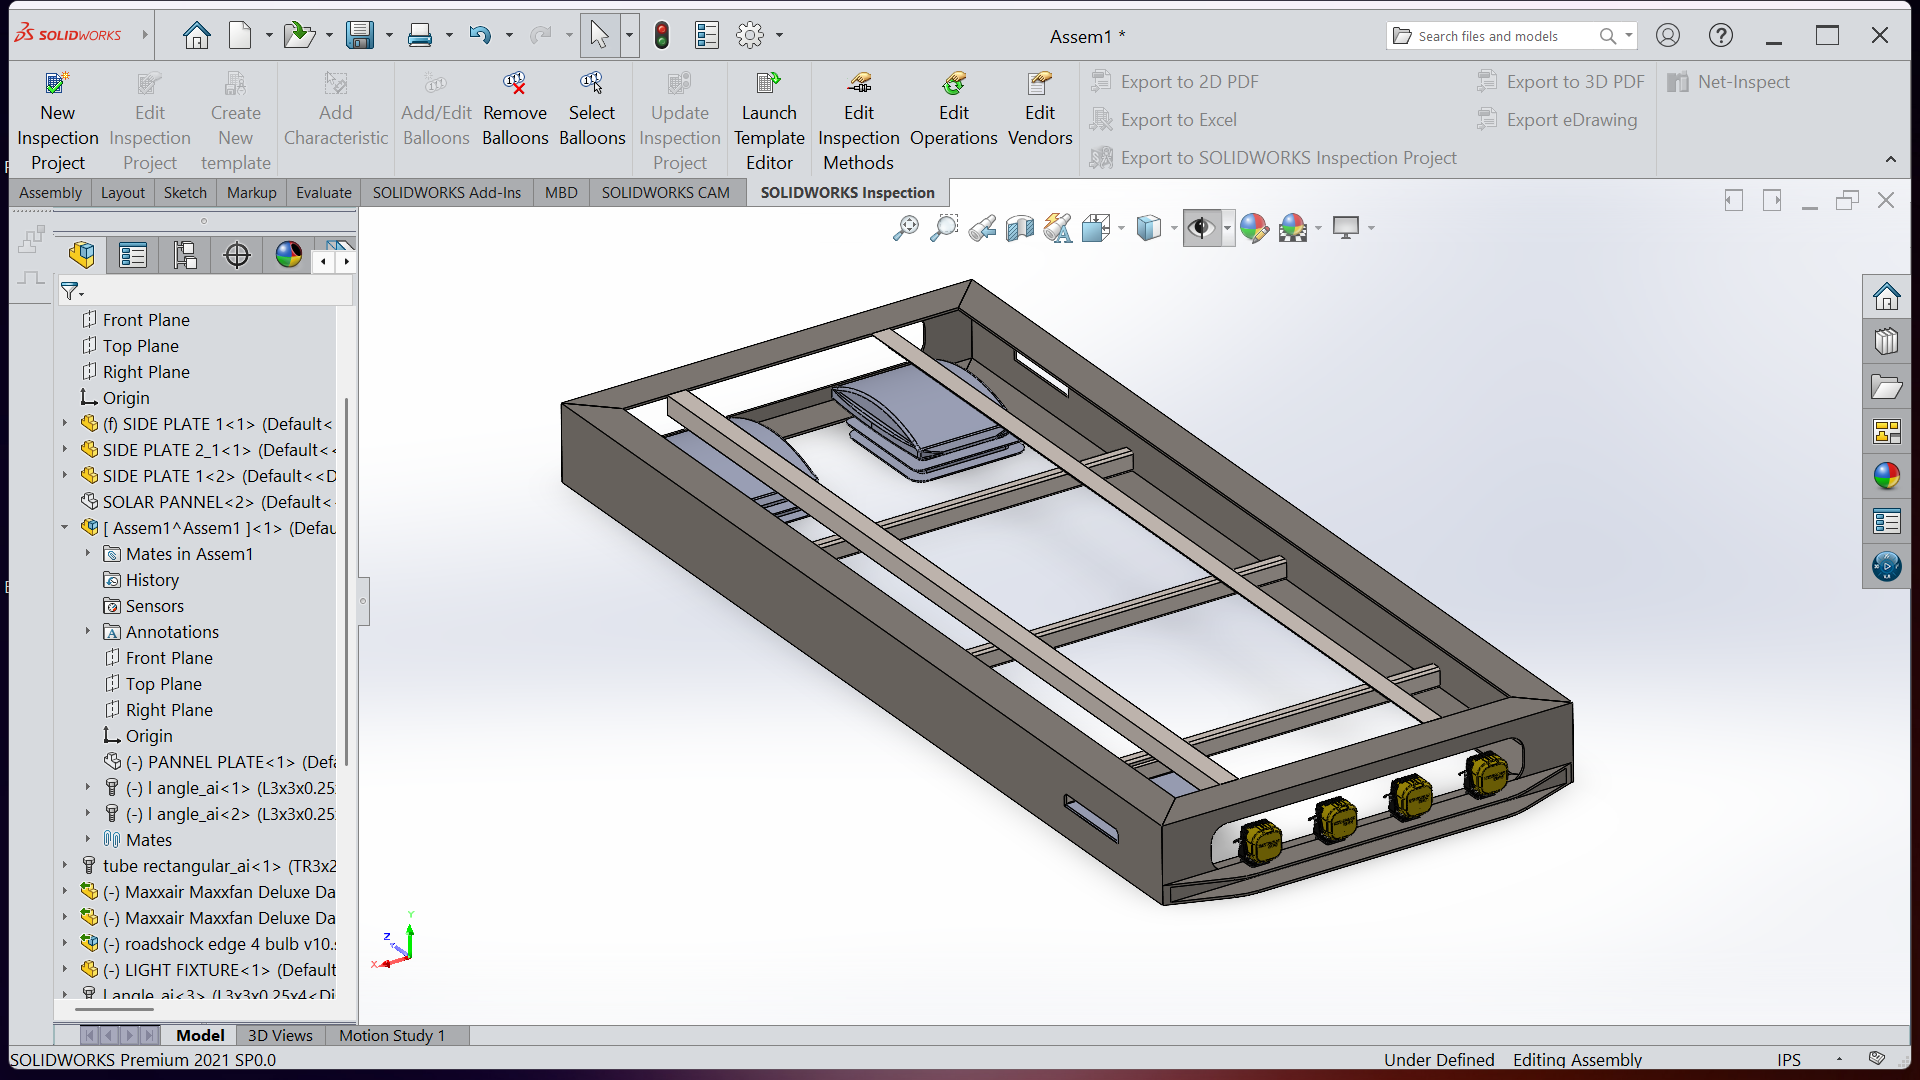1920x1080 pixels.
Task: Collapse the ribbon using the up chevron
Action: click(x=1890, y=160)
